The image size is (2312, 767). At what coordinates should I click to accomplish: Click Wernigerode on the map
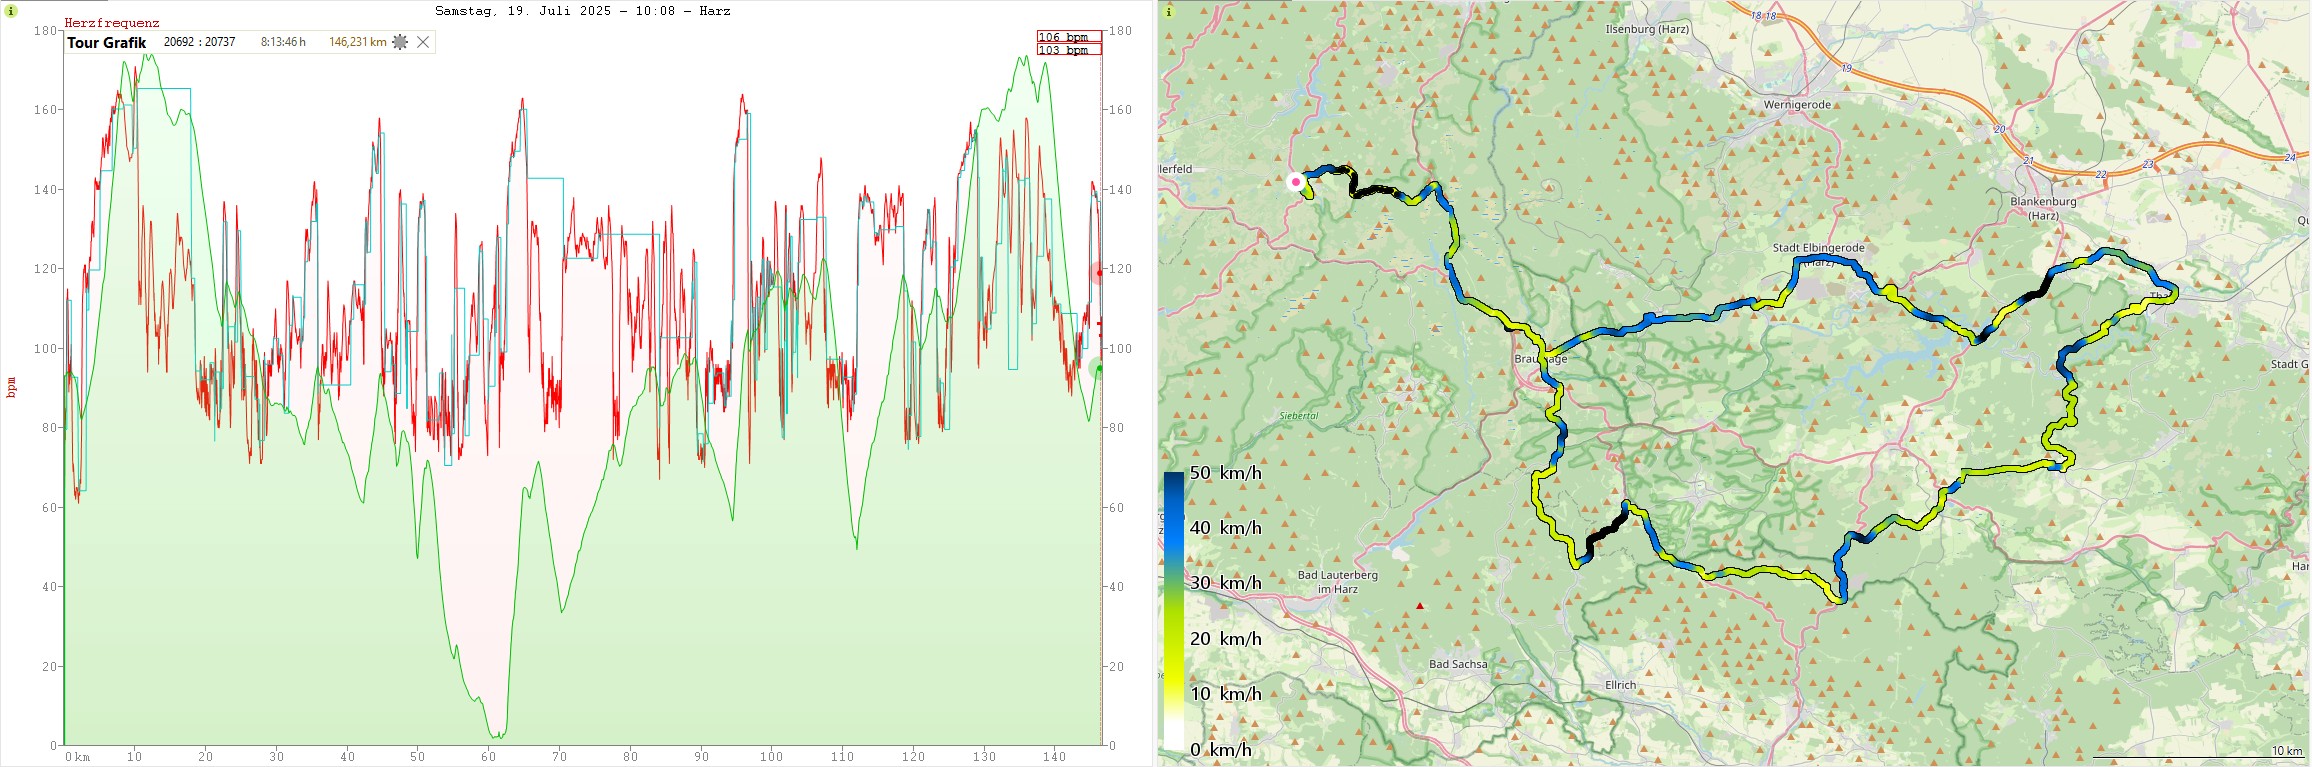point(1797,105)
